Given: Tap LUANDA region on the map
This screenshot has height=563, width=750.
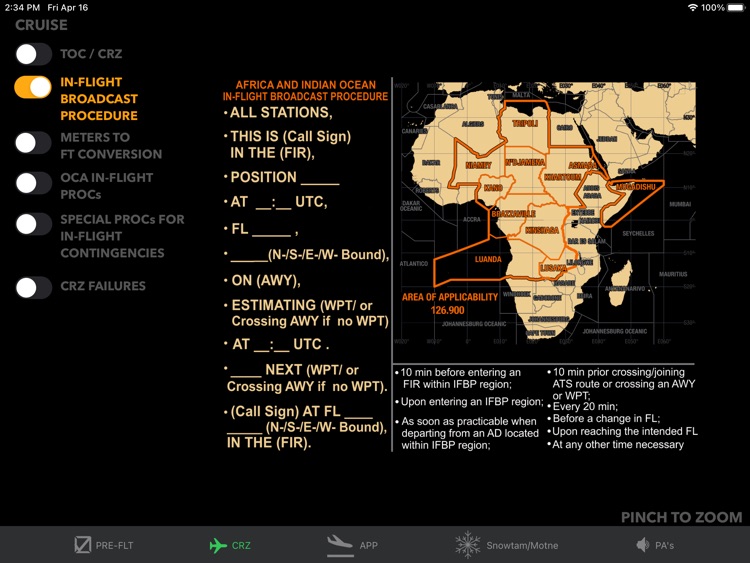Looking at the screenshot, I should point(488,259).
